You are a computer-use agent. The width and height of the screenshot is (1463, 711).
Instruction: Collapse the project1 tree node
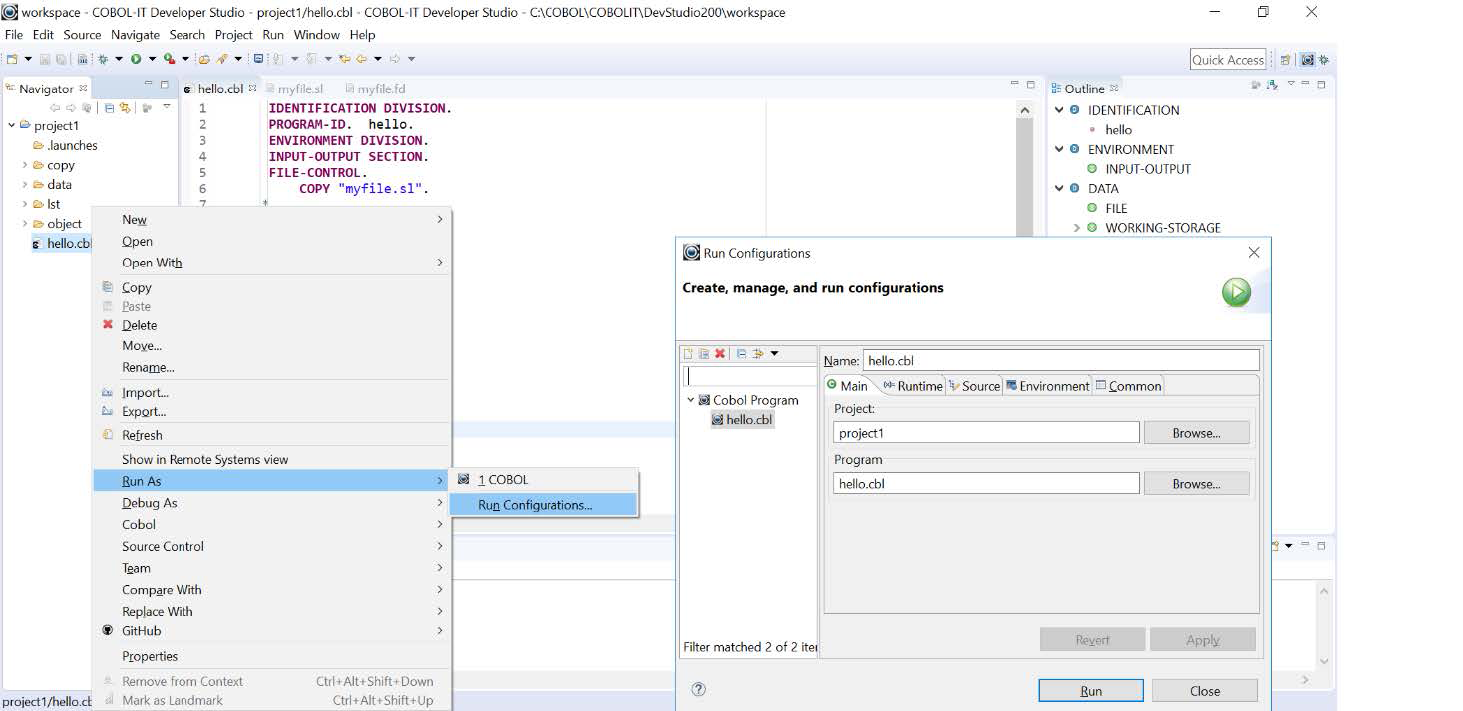[x=10, y=126]
